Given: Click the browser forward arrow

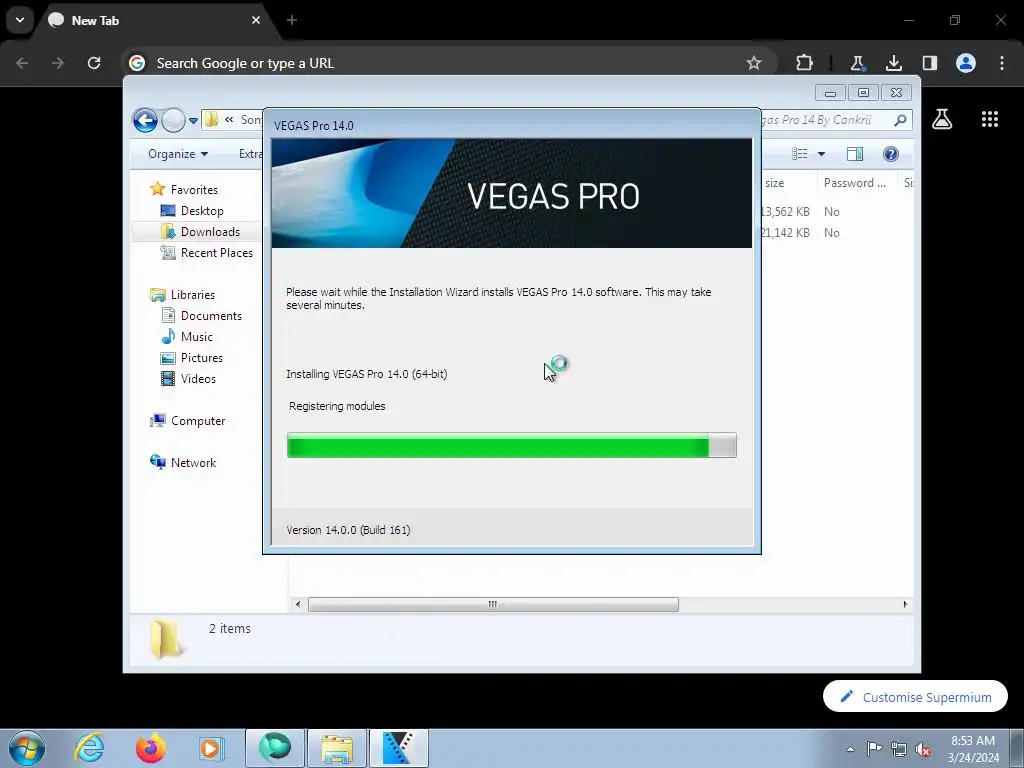Looking at the screenshot, I should [x=58, y=63].
